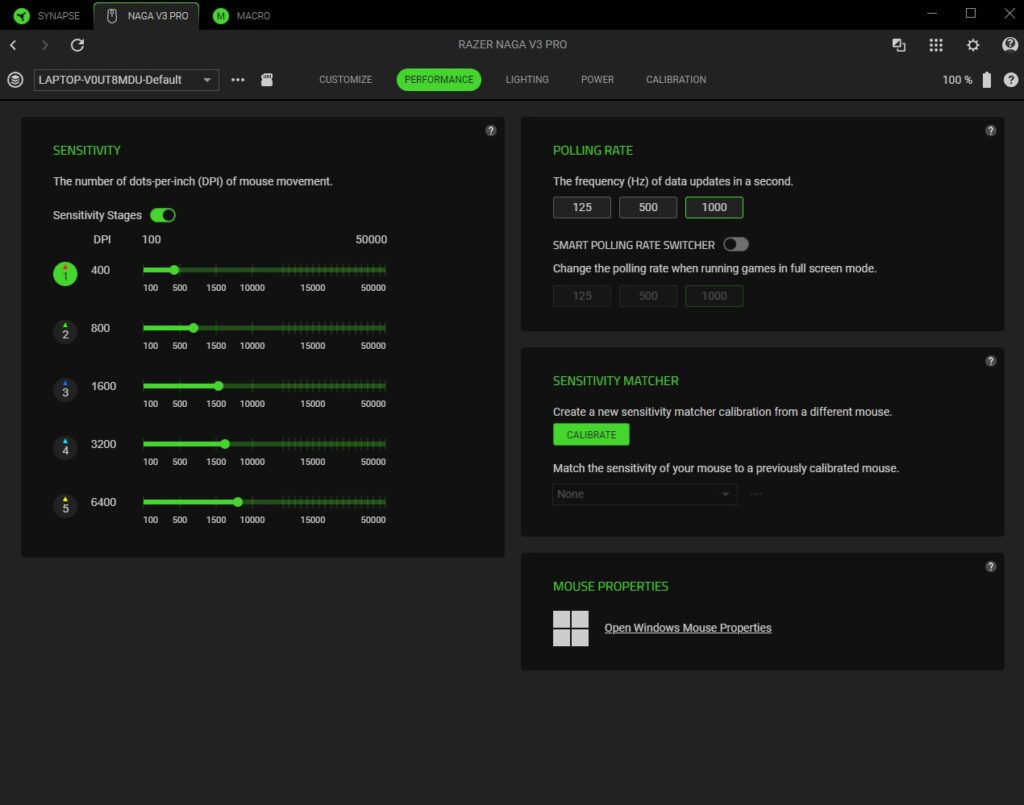Select sensitivity stage 3 circle

pyautogui.click(x=65, y=390)
